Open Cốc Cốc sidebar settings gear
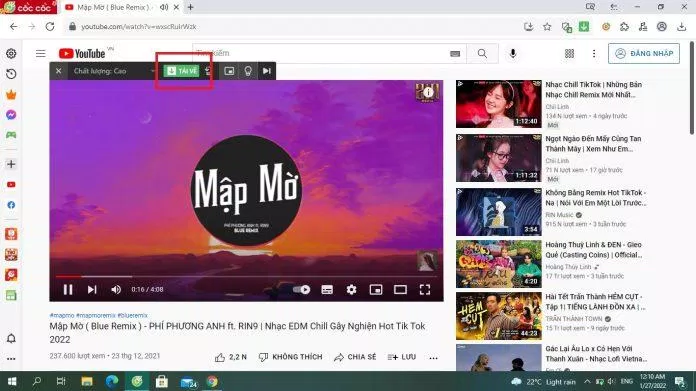Screen dimensions: 696x391 coord(11,54)
